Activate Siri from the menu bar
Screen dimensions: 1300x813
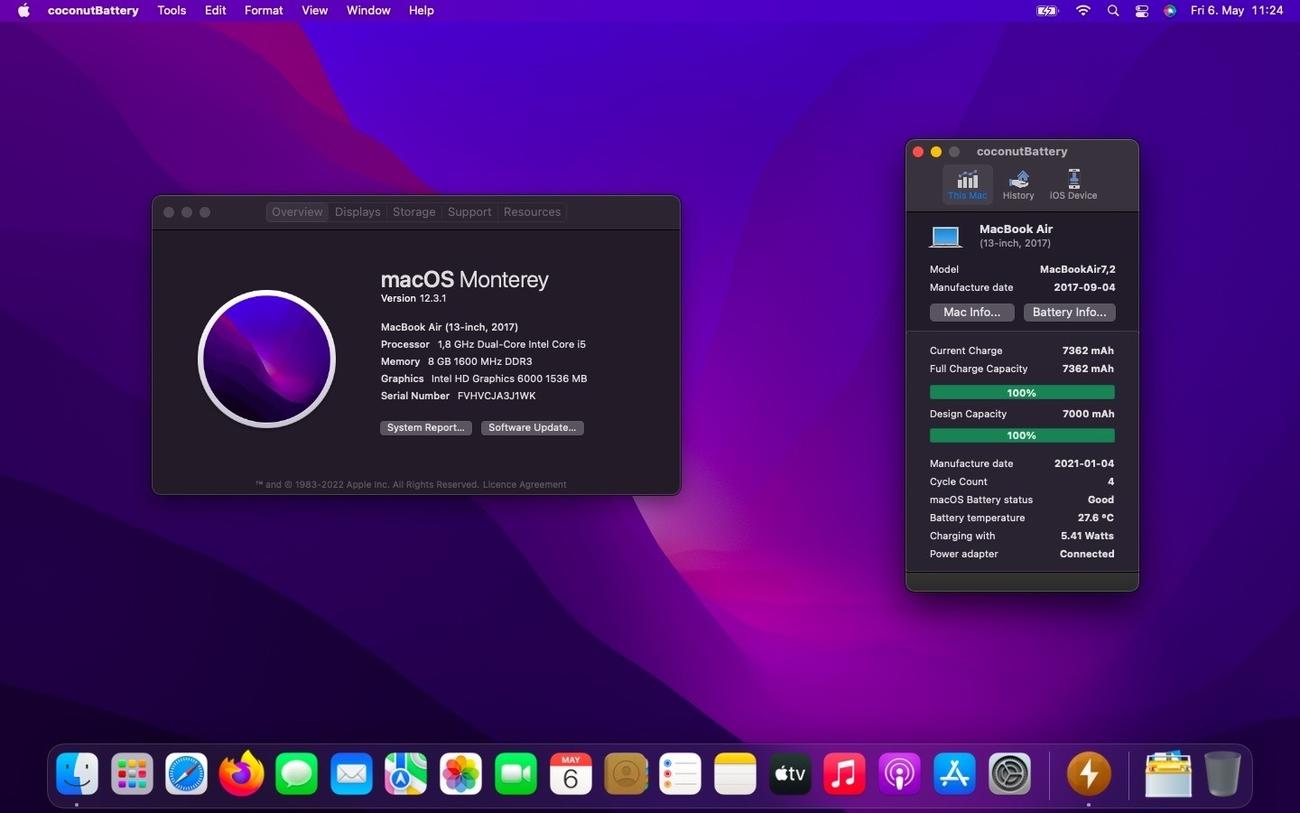coord(1170,10)
